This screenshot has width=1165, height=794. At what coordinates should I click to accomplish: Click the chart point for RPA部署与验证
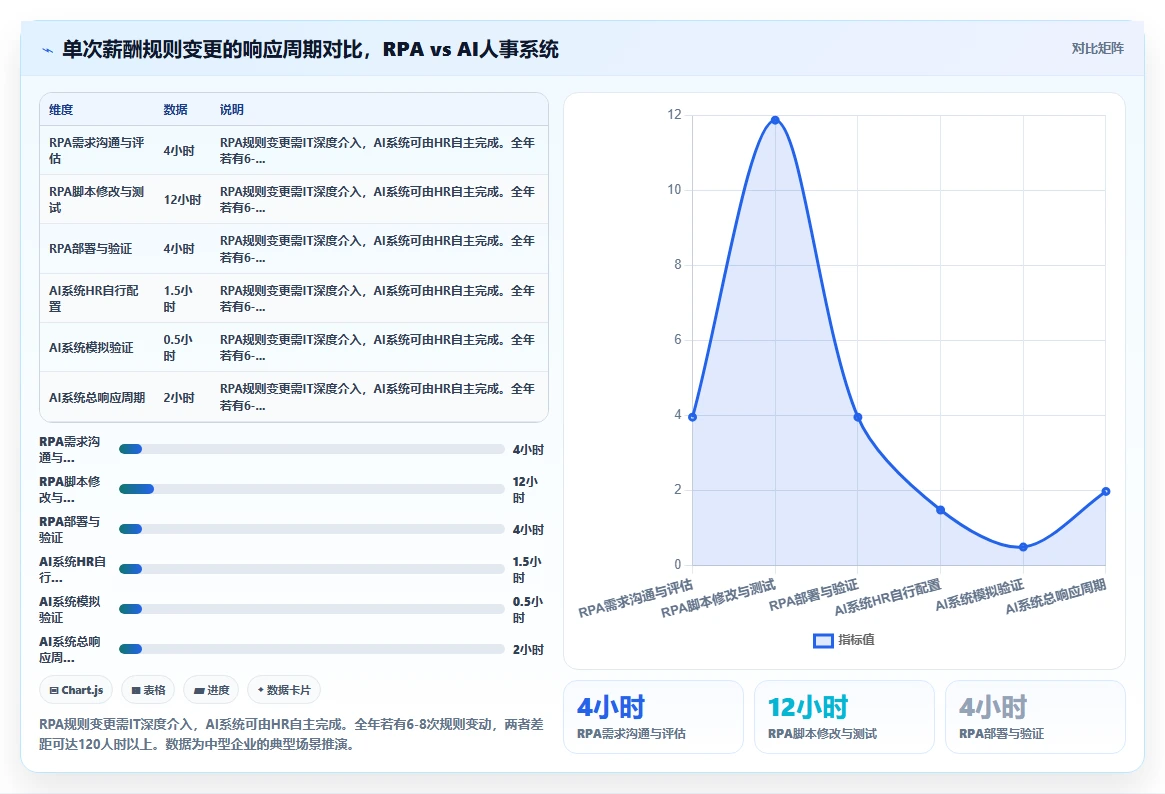coord(857,417)
